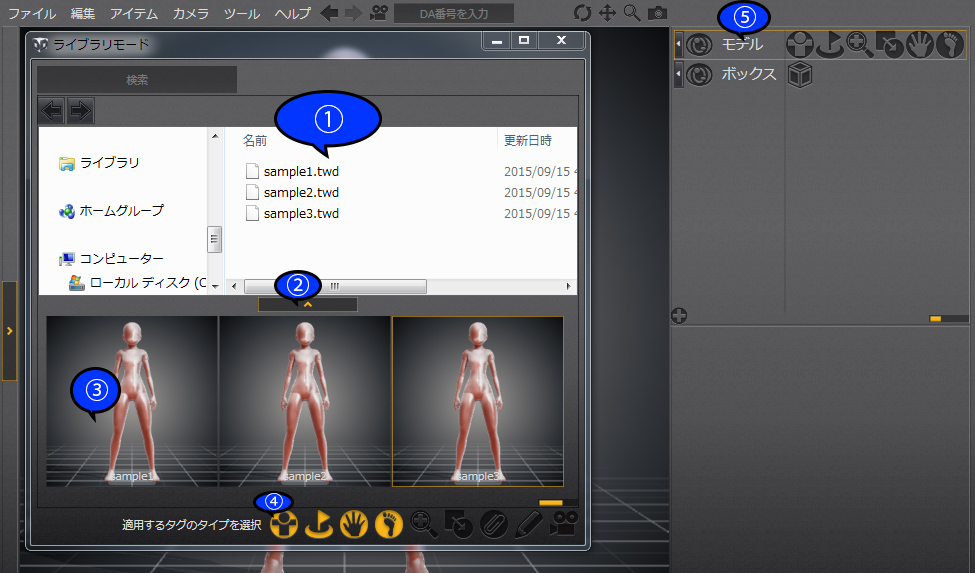This screenshot has width=975, height=573.
Task: Select sample2.twd in the file list
Action: click(301, 192)
